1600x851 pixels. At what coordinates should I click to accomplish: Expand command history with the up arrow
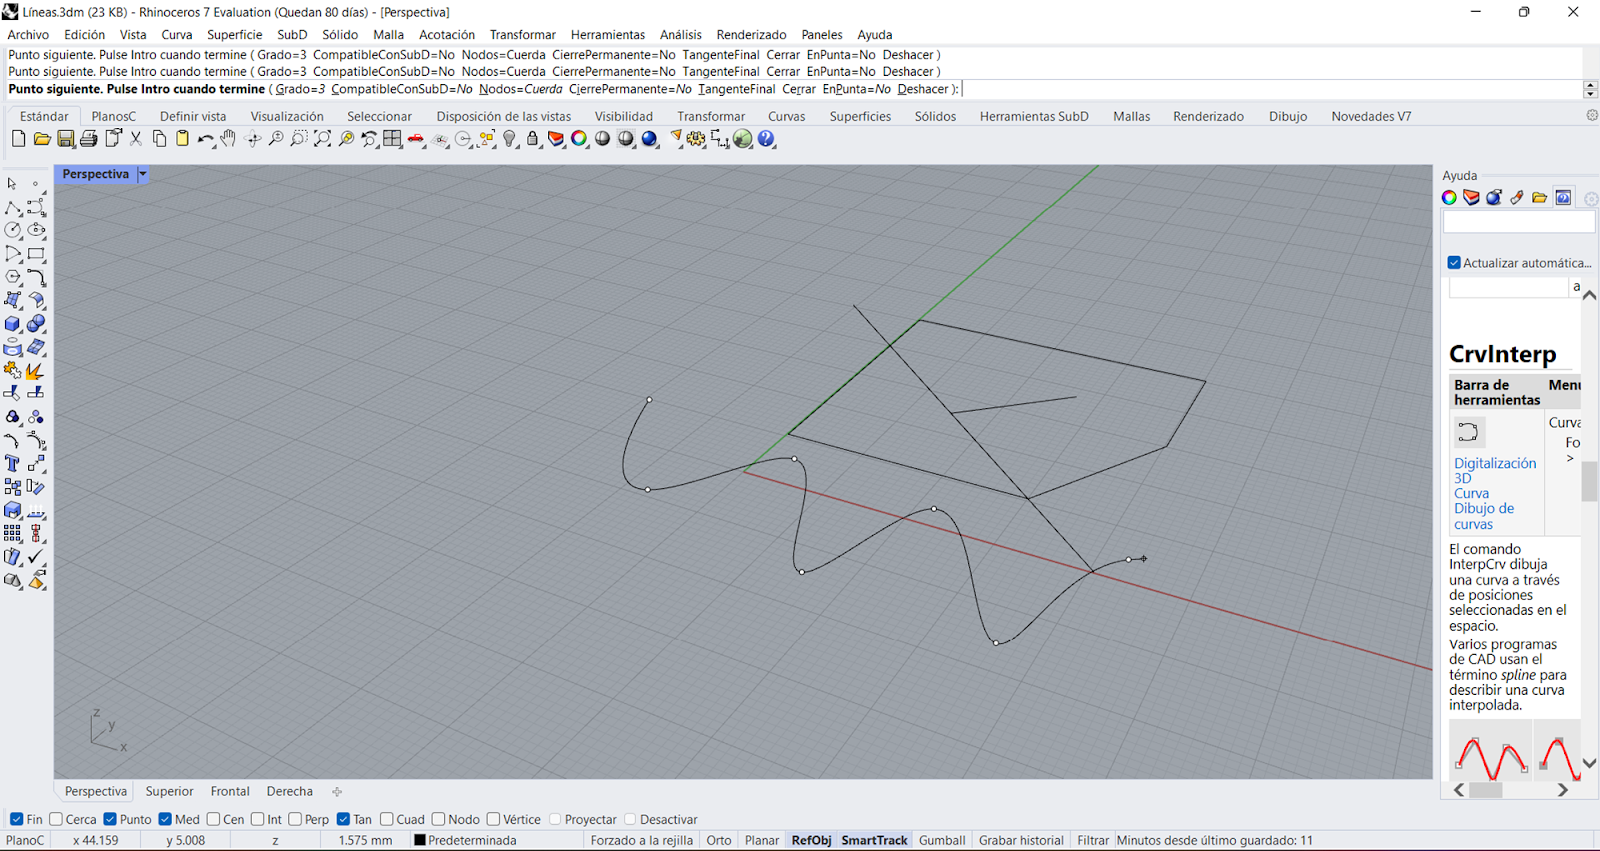[x=1591, y=84]
